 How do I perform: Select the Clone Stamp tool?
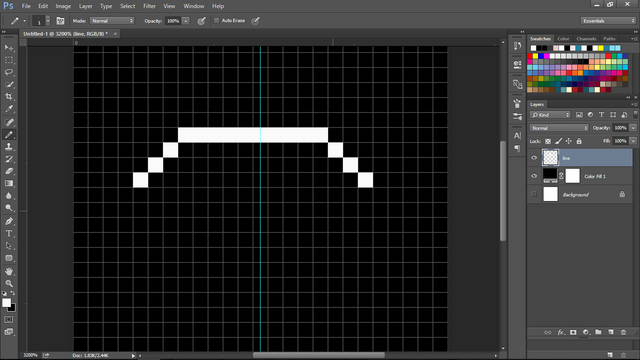click(x=9, y=147)
